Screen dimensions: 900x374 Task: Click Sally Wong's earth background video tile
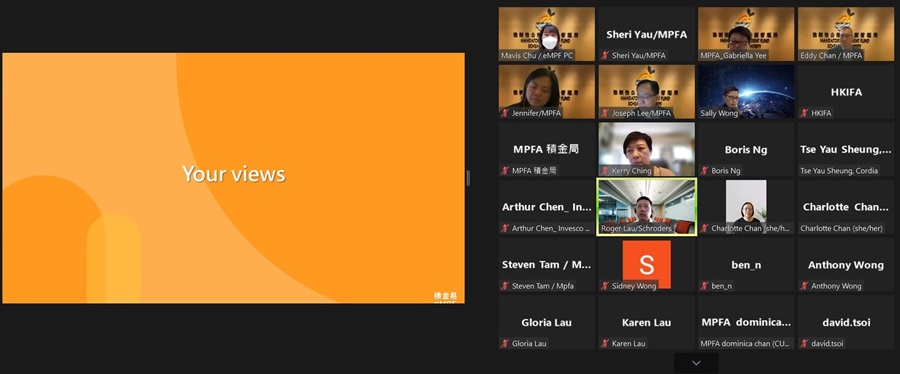point(746,92)
